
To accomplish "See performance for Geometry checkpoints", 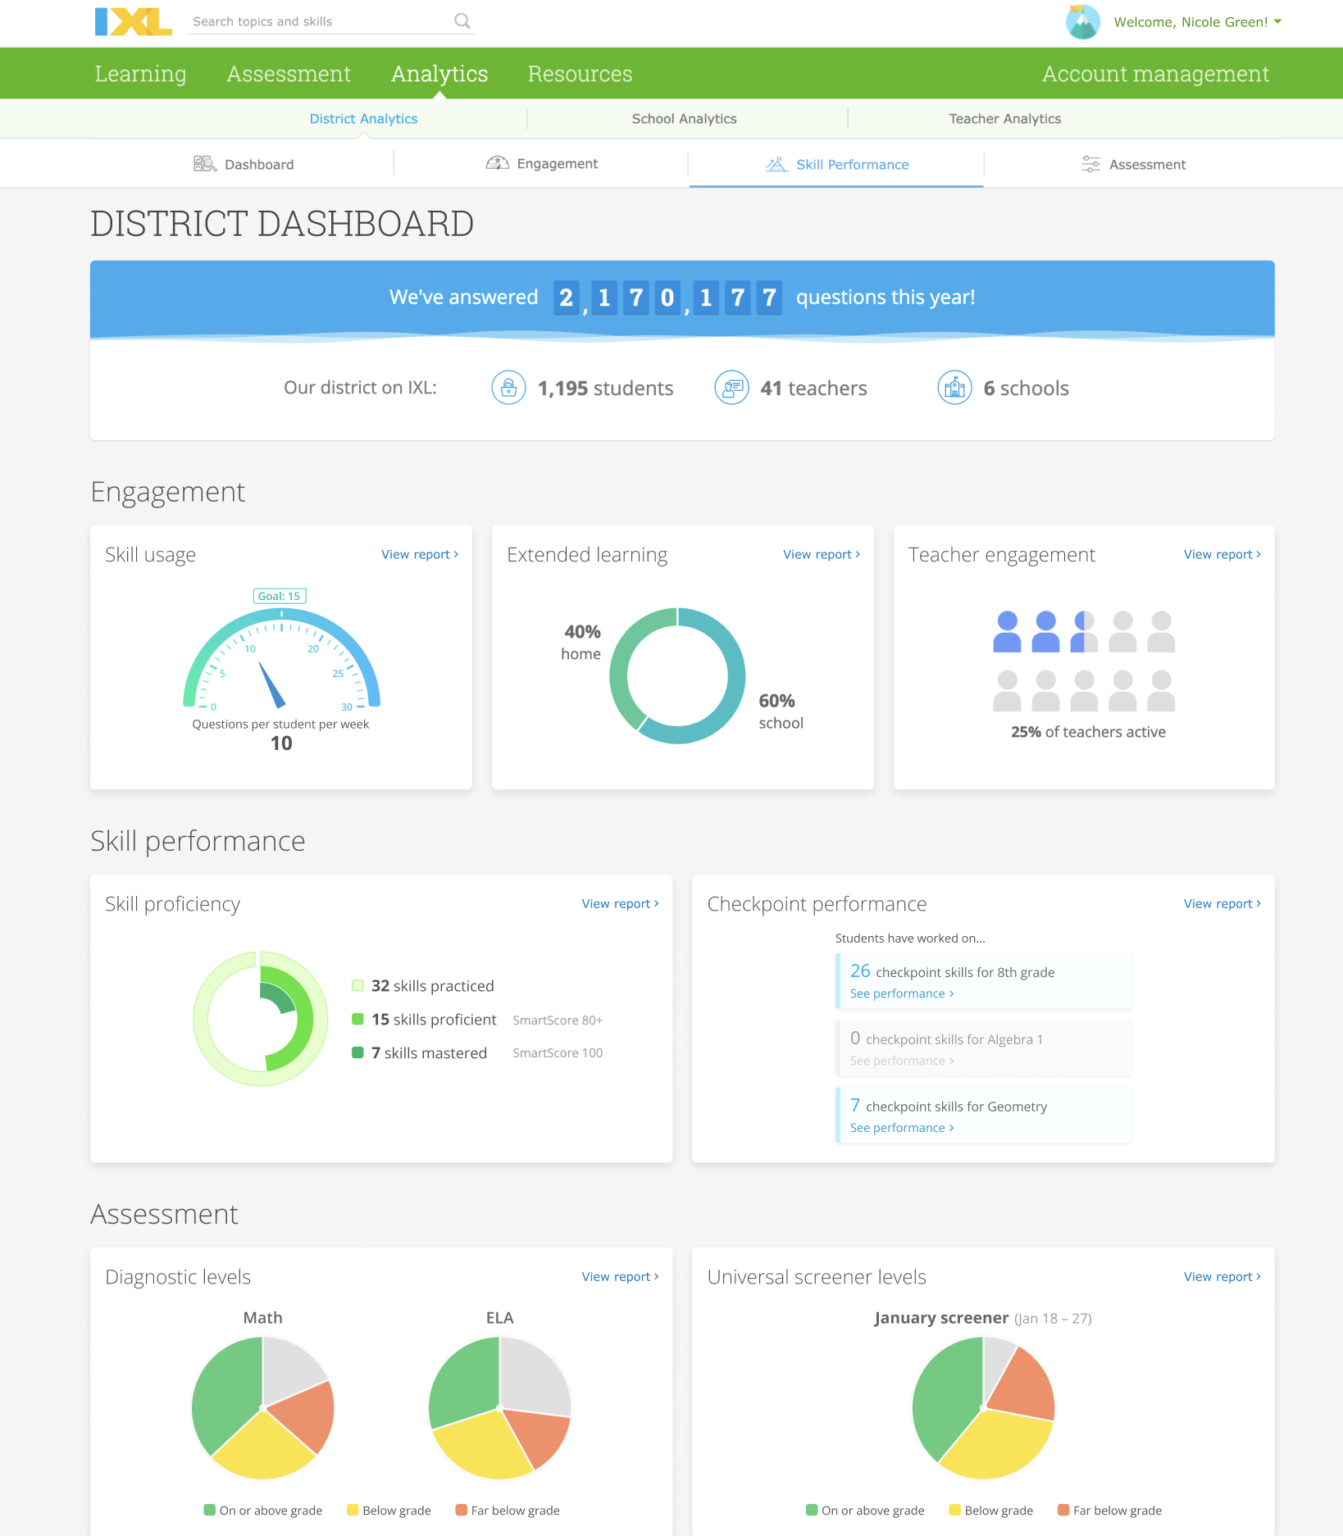I will point(902,1127).
